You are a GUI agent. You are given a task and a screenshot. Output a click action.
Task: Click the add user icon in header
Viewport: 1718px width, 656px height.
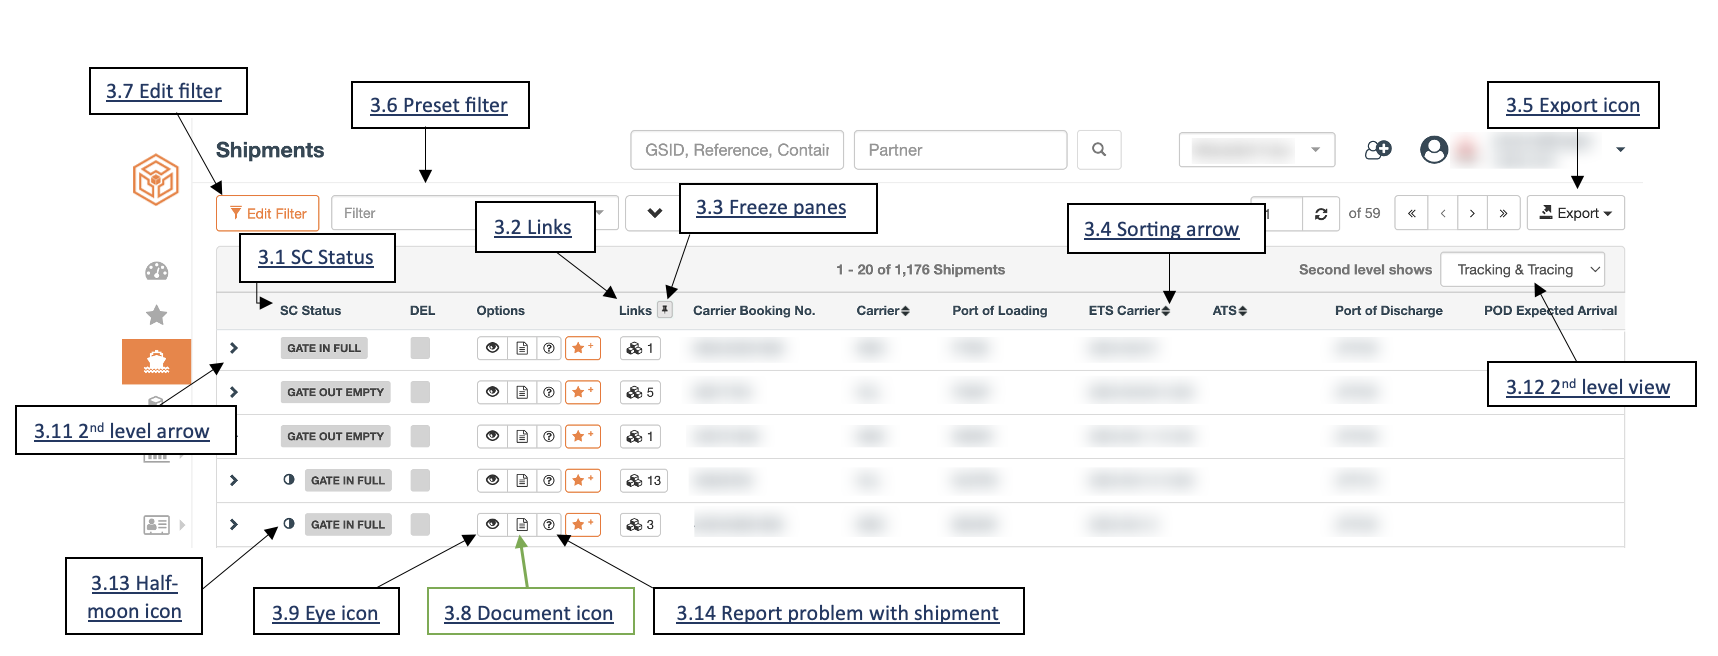[x=1378, y=150]
